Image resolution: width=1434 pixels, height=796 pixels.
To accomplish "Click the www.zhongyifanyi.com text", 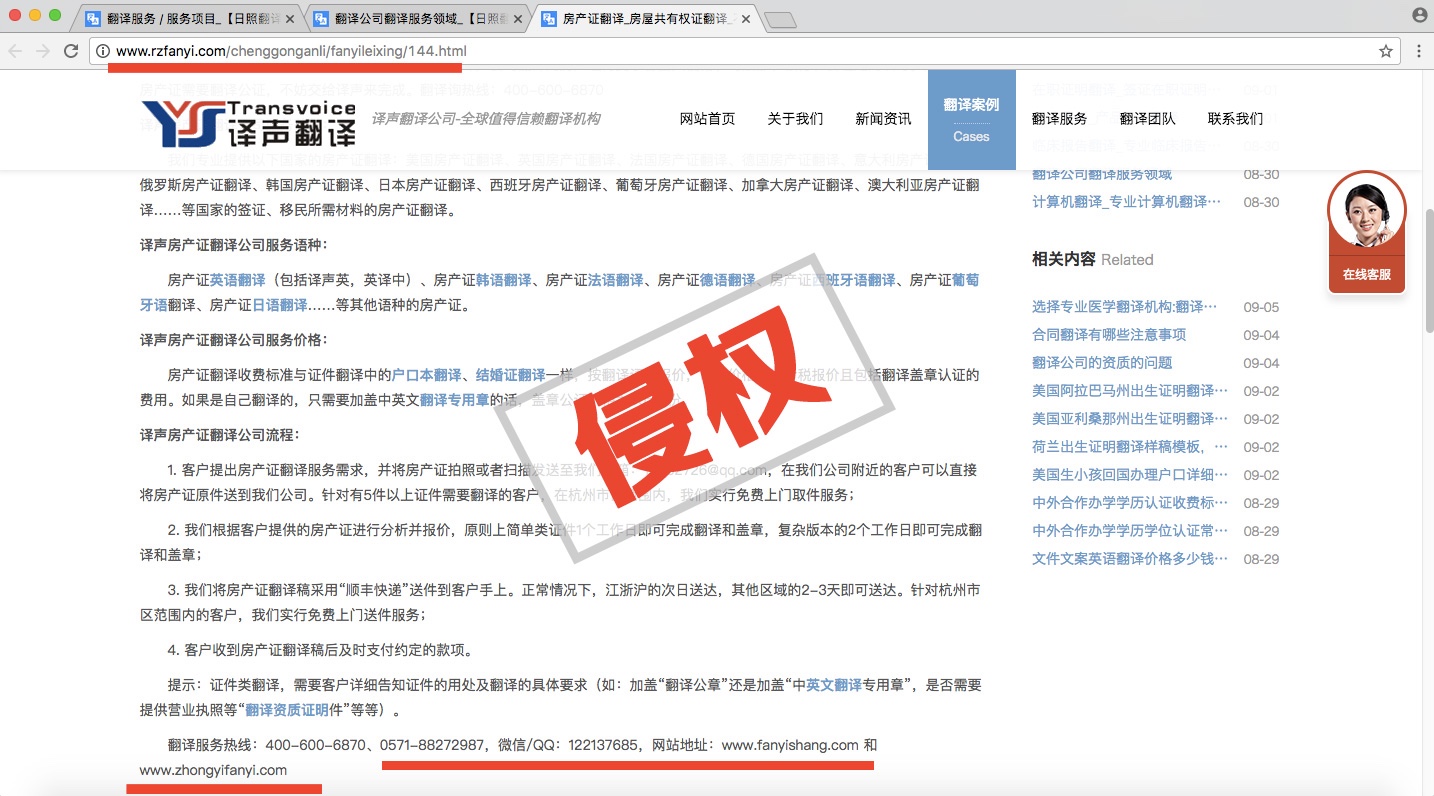I will point(213,770).
